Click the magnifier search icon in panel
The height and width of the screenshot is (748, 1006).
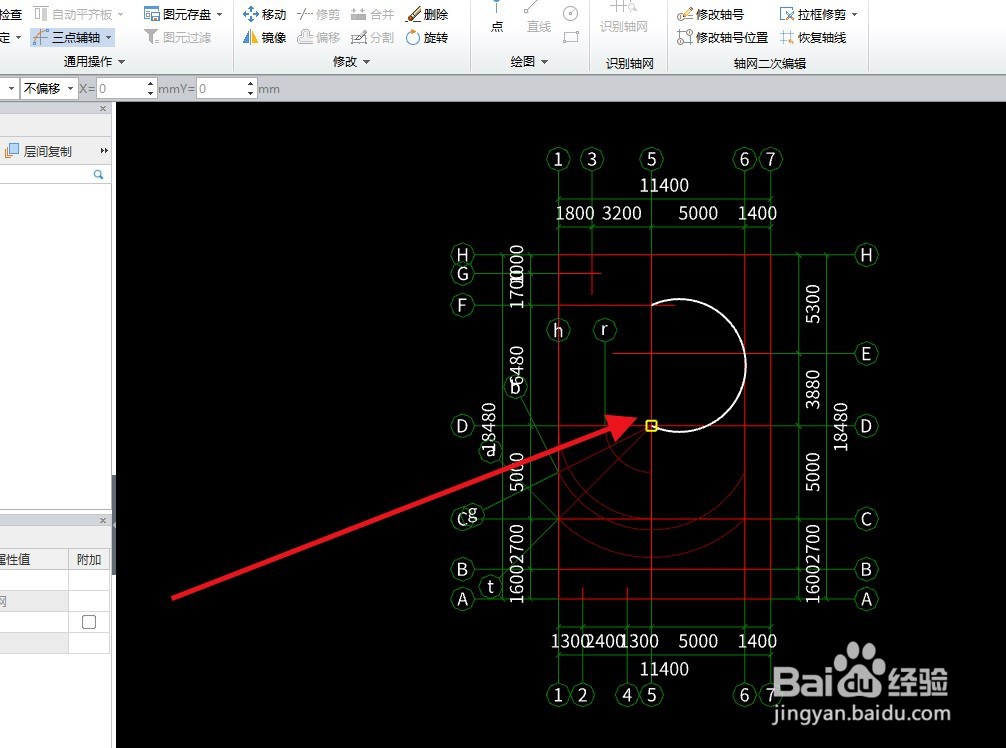click(99, 174)
